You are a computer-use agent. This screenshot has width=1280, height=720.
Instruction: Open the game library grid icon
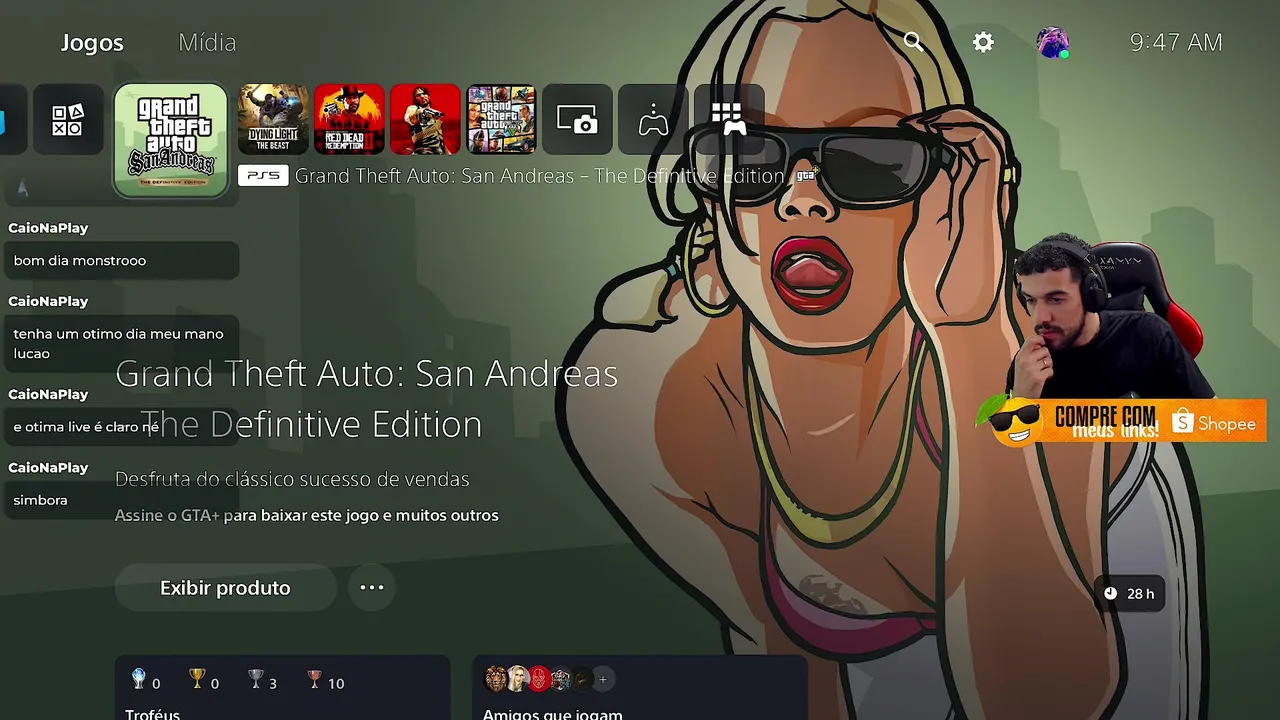(x=729, y=119)
